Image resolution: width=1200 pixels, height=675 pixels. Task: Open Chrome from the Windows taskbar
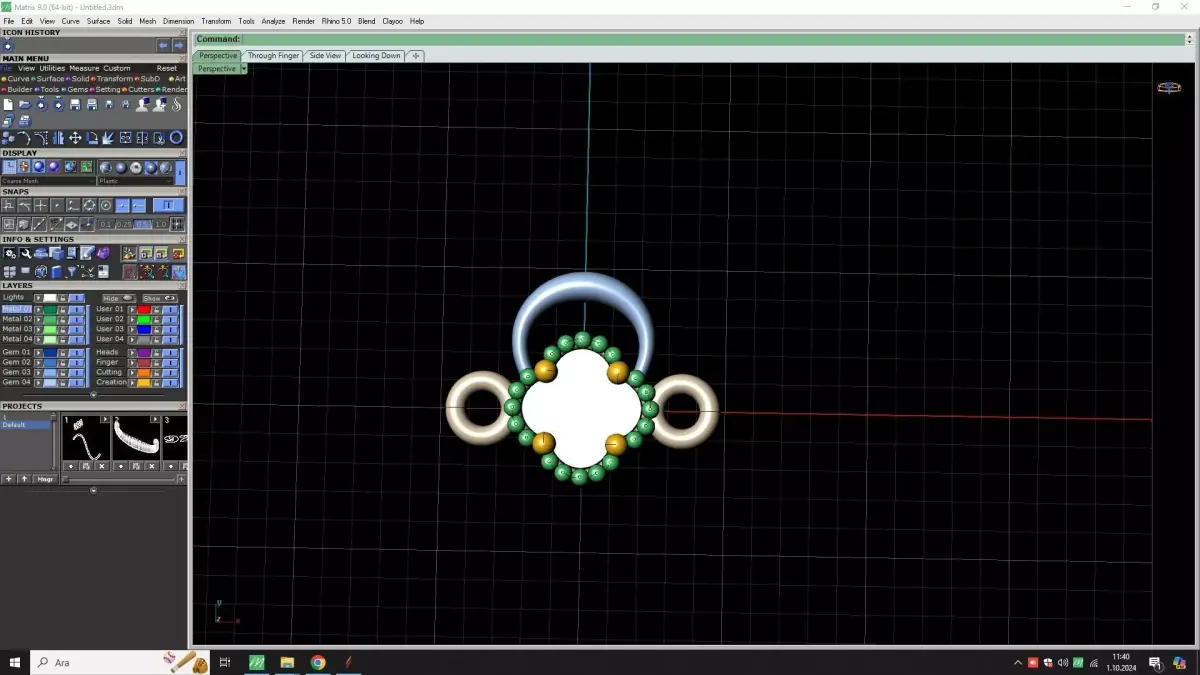click(317, 662)
